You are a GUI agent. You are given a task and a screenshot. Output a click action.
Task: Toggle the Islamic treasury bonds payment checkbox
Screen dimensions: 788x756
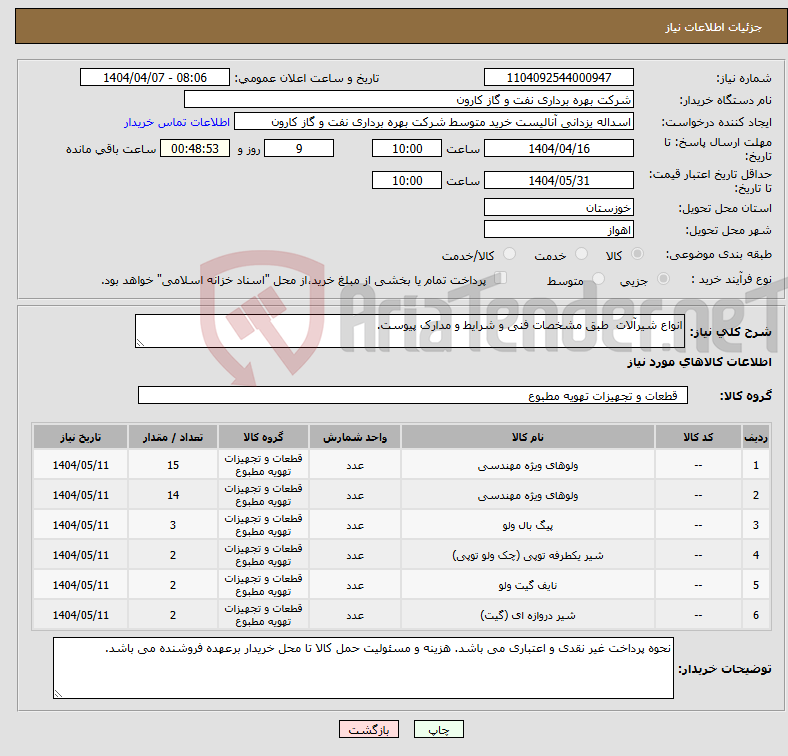[501, 278]
